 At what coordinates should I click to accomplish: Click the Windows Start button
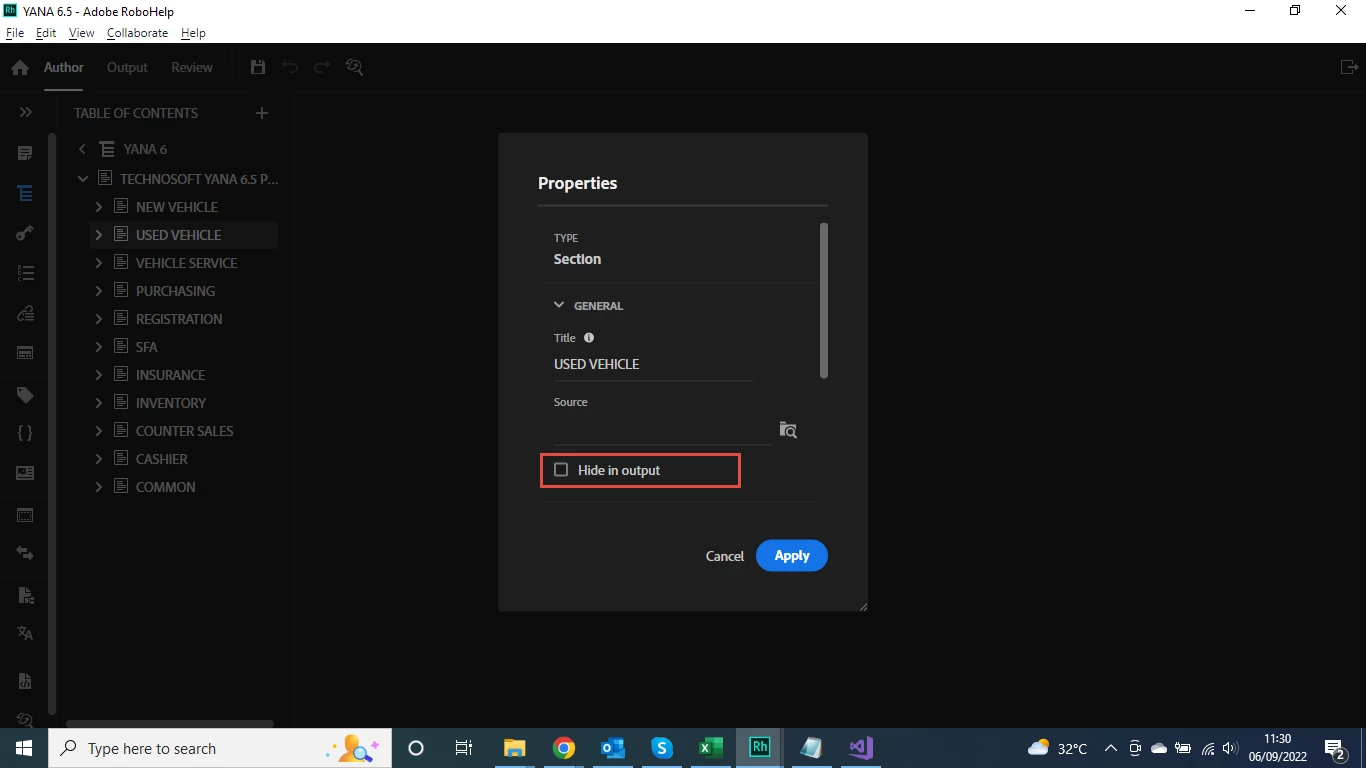[24, 748]
